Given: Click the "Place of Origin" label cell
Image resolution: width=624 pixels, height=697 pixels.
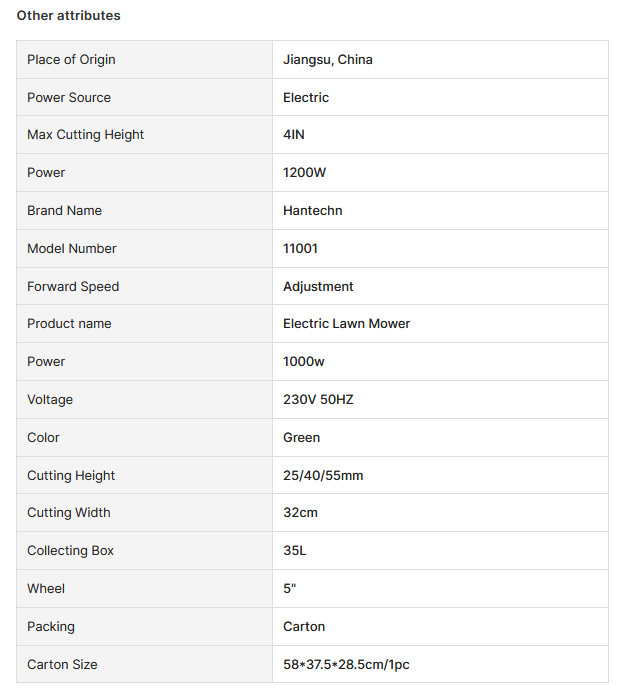Looking at the screenshot, I should pyautogui.click(x=71, y=60).
